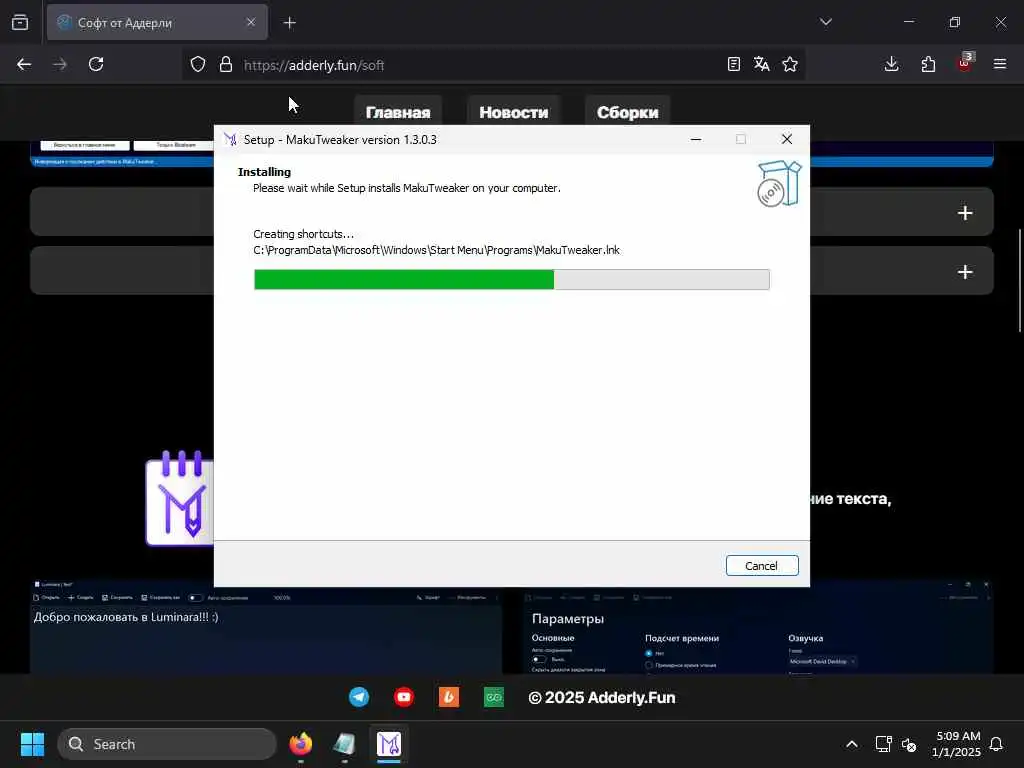The width and height of the screenshot is (1024, 768).
Task: Open YouTube link in footer
Action: tap(404, 697)
